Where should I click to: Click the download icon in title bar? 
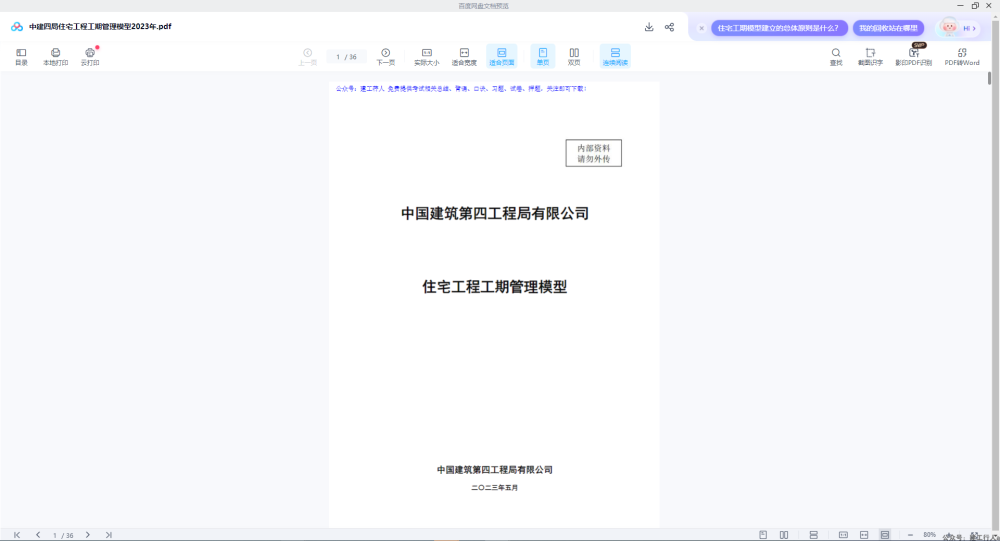649,27
